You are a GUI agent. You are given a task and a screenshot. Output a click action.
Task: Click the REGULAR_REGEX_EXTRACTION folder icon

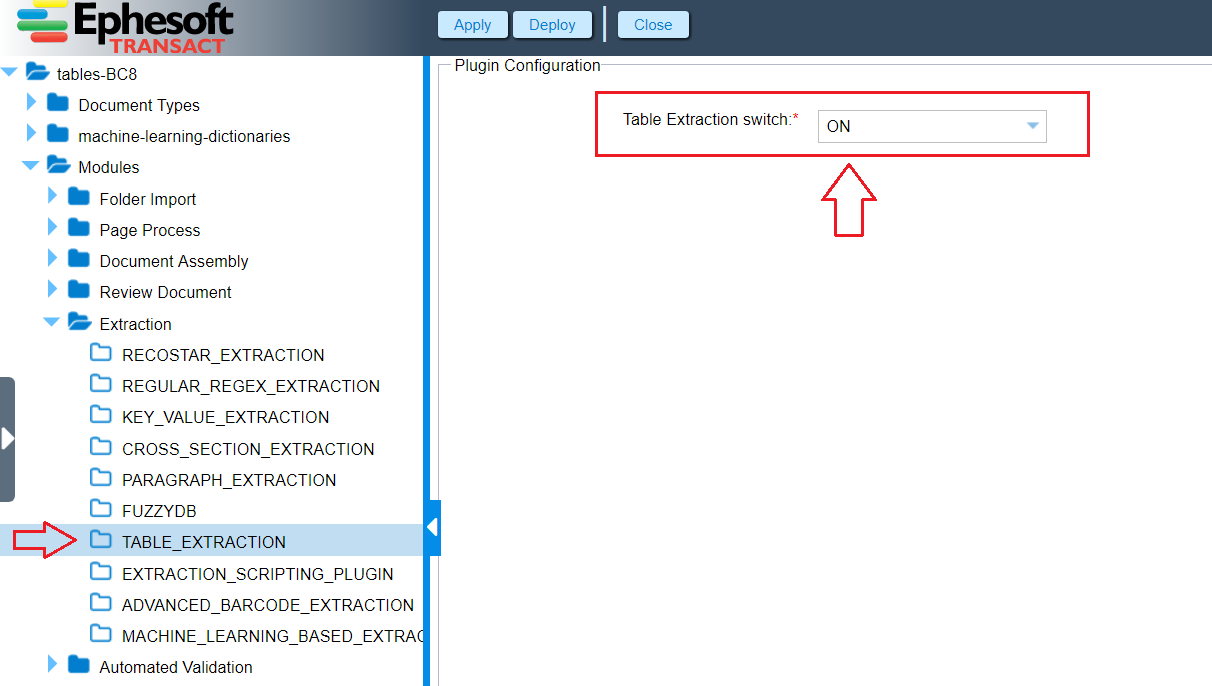click(x=101, y=383)
